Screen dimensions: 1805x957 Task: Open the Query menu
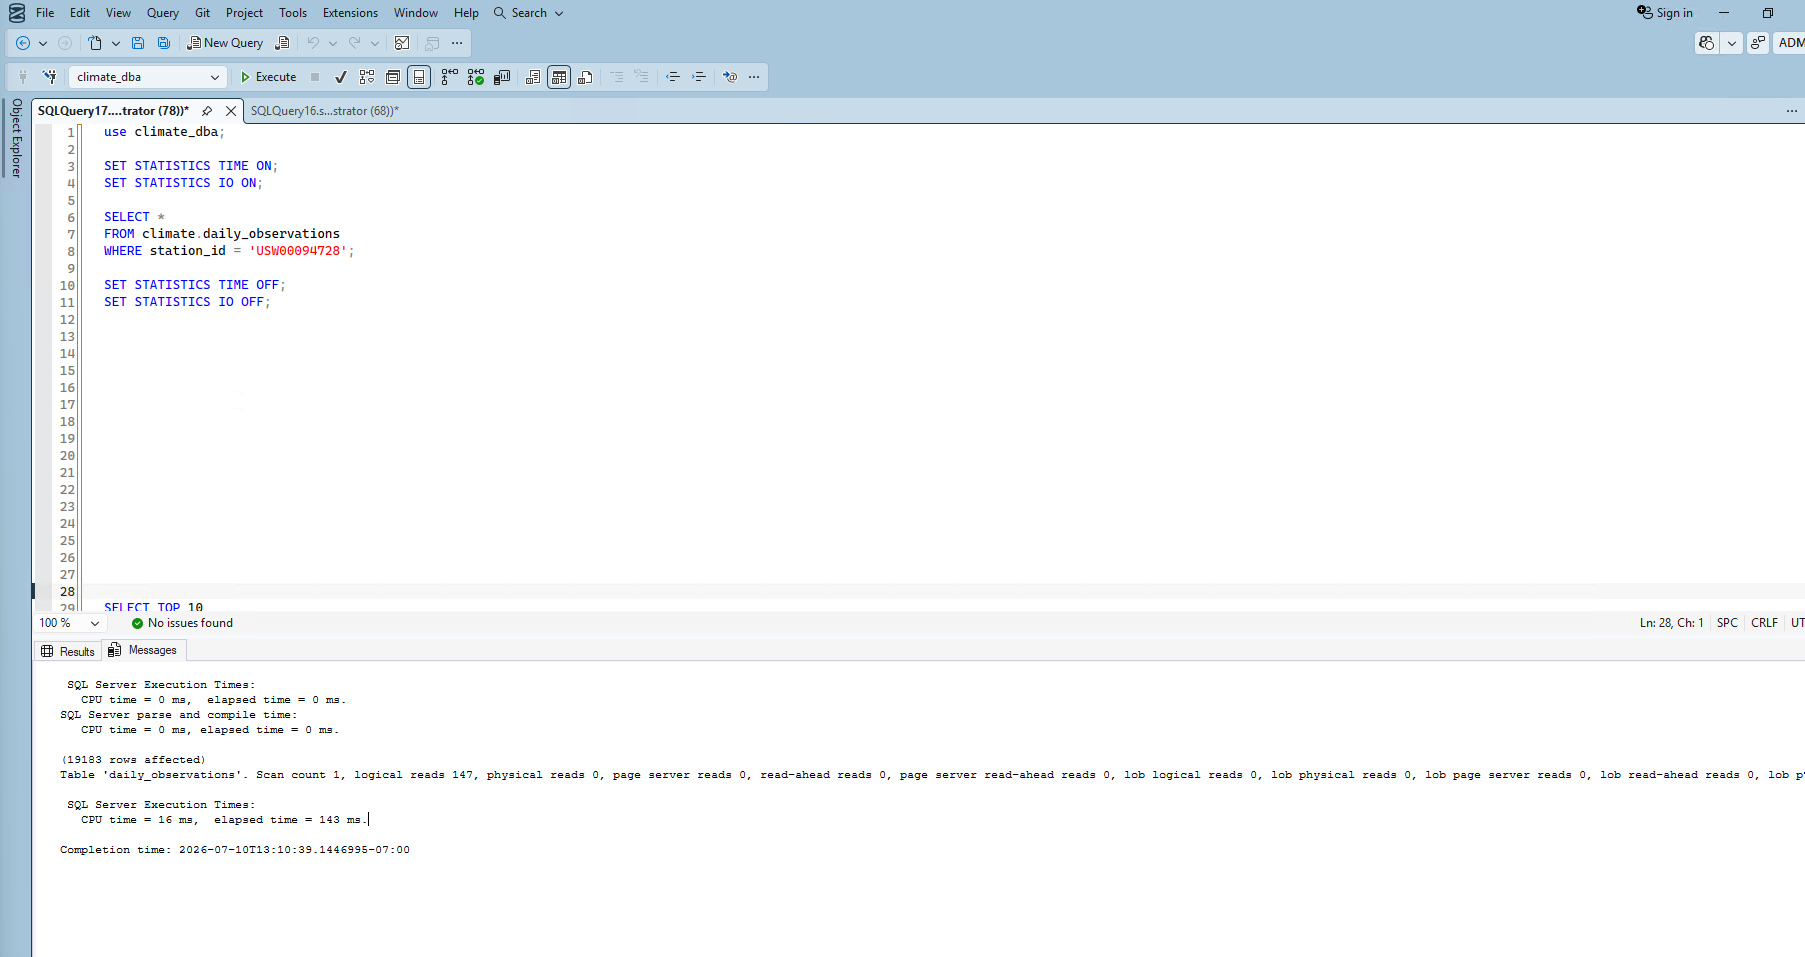tap(163, 13)
